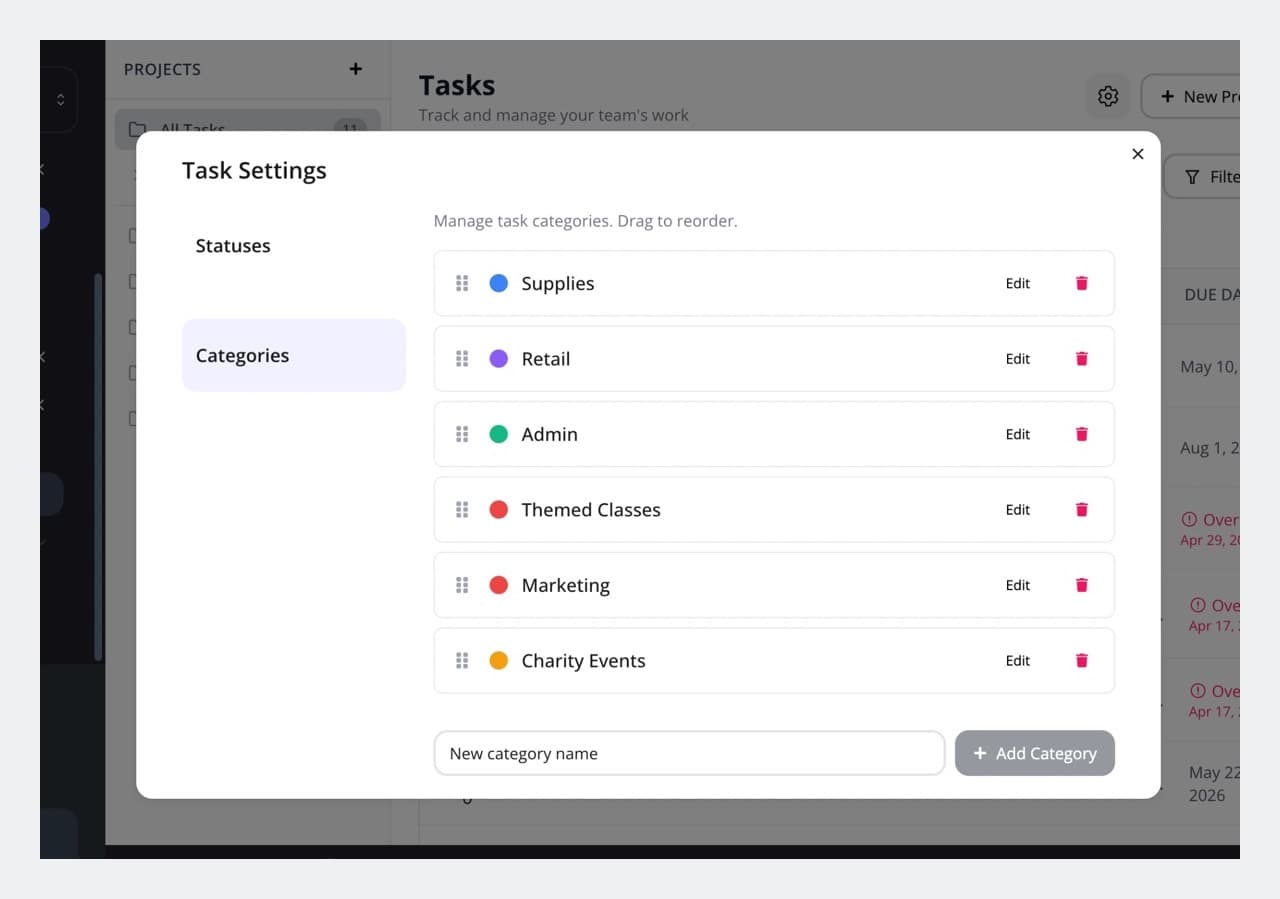The image size is (1280, 899).
Task: Click the New Project button
Action: pos(1191,96)
